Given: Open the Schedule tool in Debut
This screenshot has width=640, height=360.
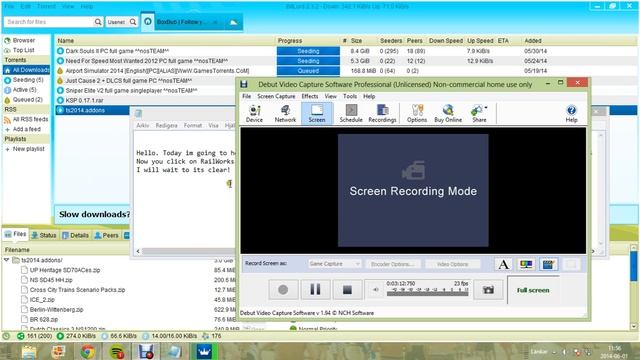Looking at the screenshot, I should tap(351, 113).
